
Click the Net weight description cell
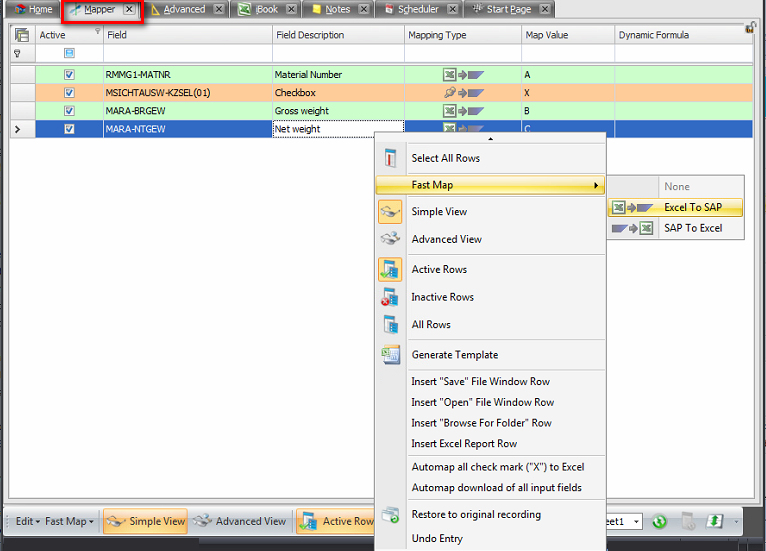(x=338, y=129)
